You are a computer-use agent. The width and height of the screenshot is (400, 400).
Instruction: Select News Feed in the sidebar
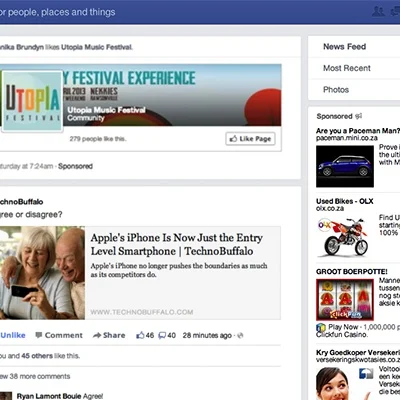tap(345, 47)
